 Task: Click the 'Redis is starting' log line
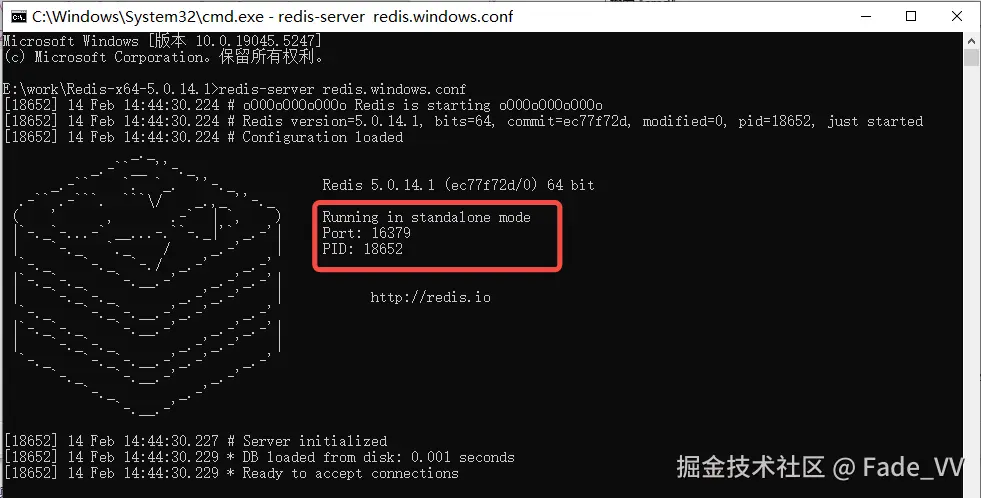click(x=303, y=105)
